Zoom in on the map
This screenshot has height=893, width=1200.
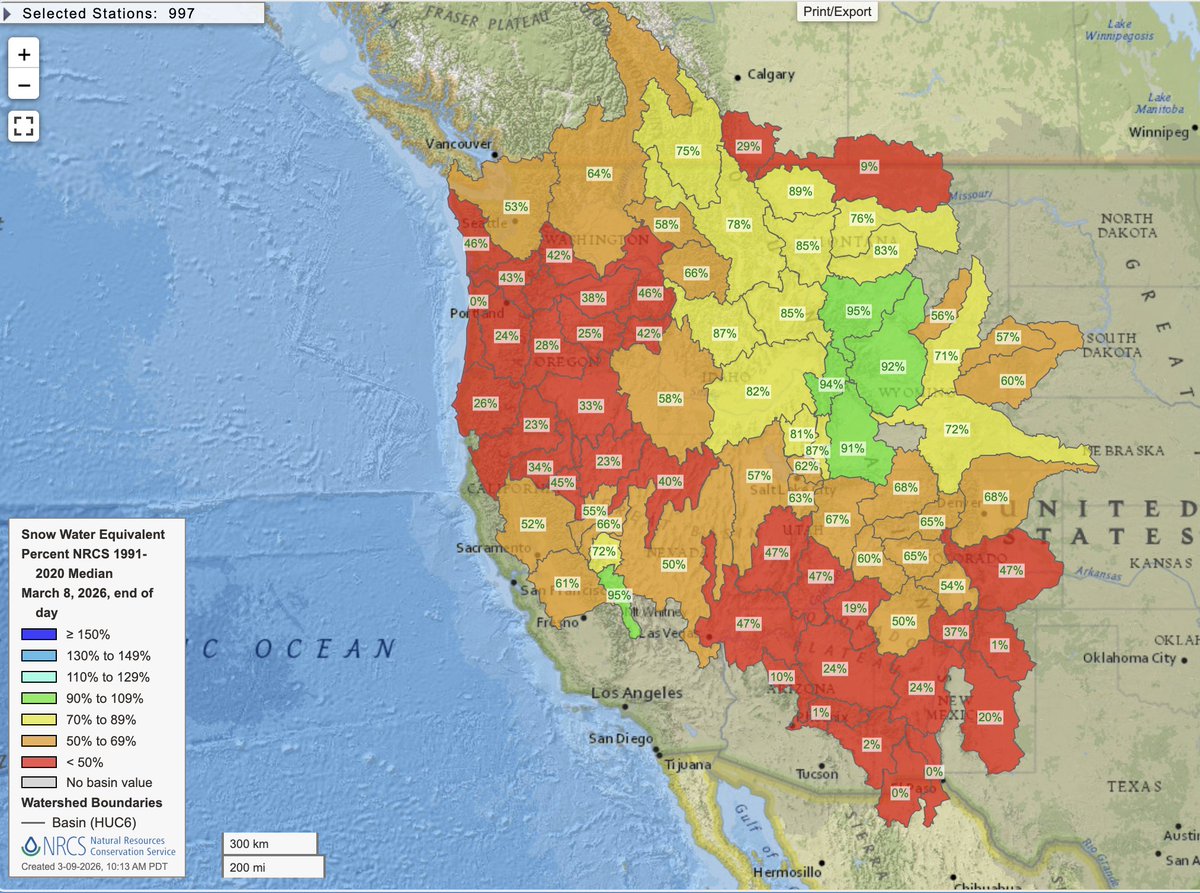(24, 53)
